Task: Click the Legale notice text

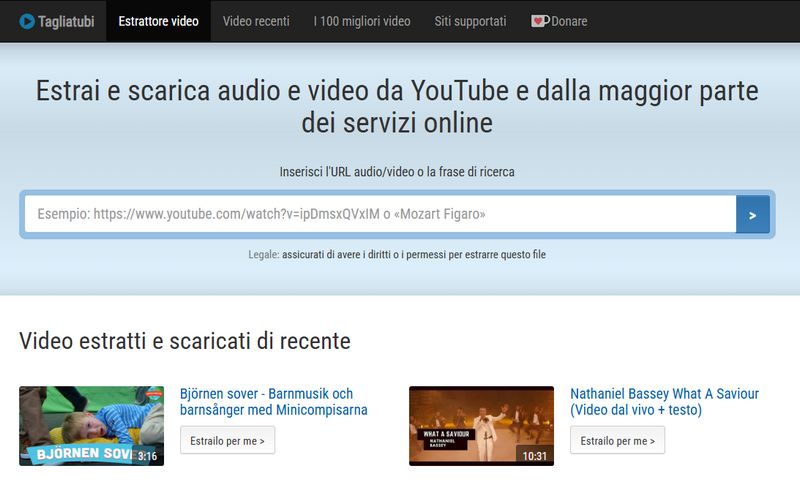Action: [397, 255]
